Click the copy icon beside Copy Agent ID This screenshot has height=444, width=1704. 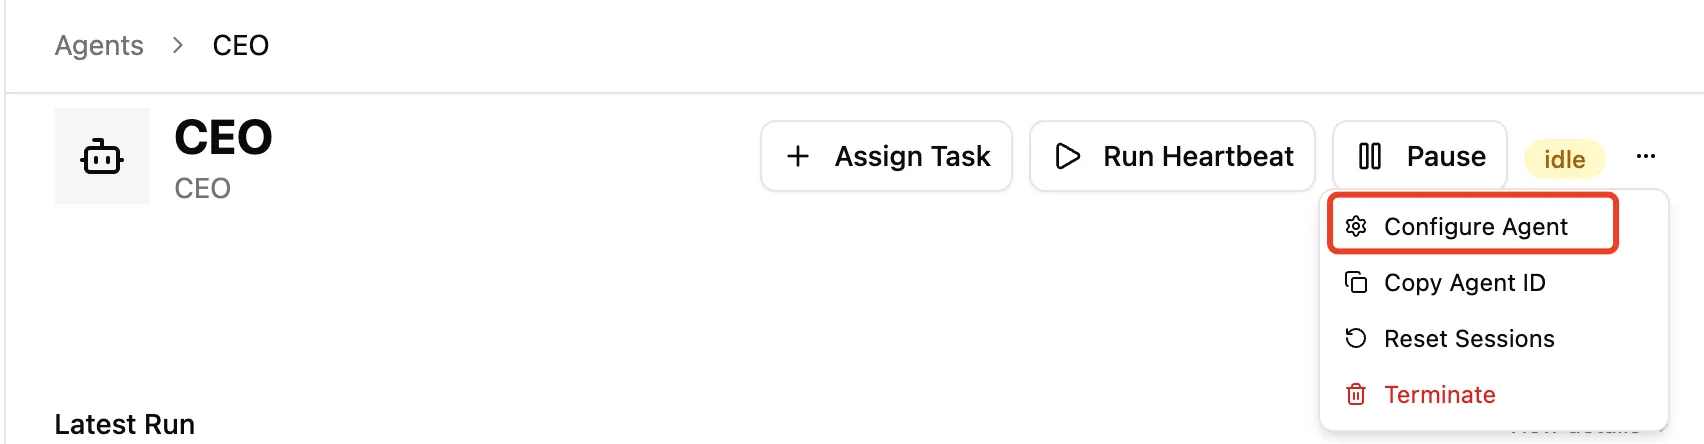pyautogui.click(x=1356, y=283)
